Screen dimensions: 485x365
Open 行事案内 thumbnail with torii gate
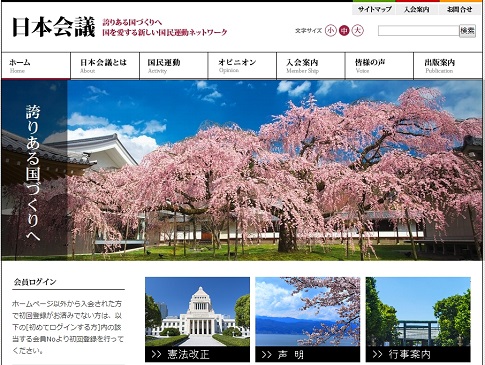pyautogui.click(x=418, y=319)
